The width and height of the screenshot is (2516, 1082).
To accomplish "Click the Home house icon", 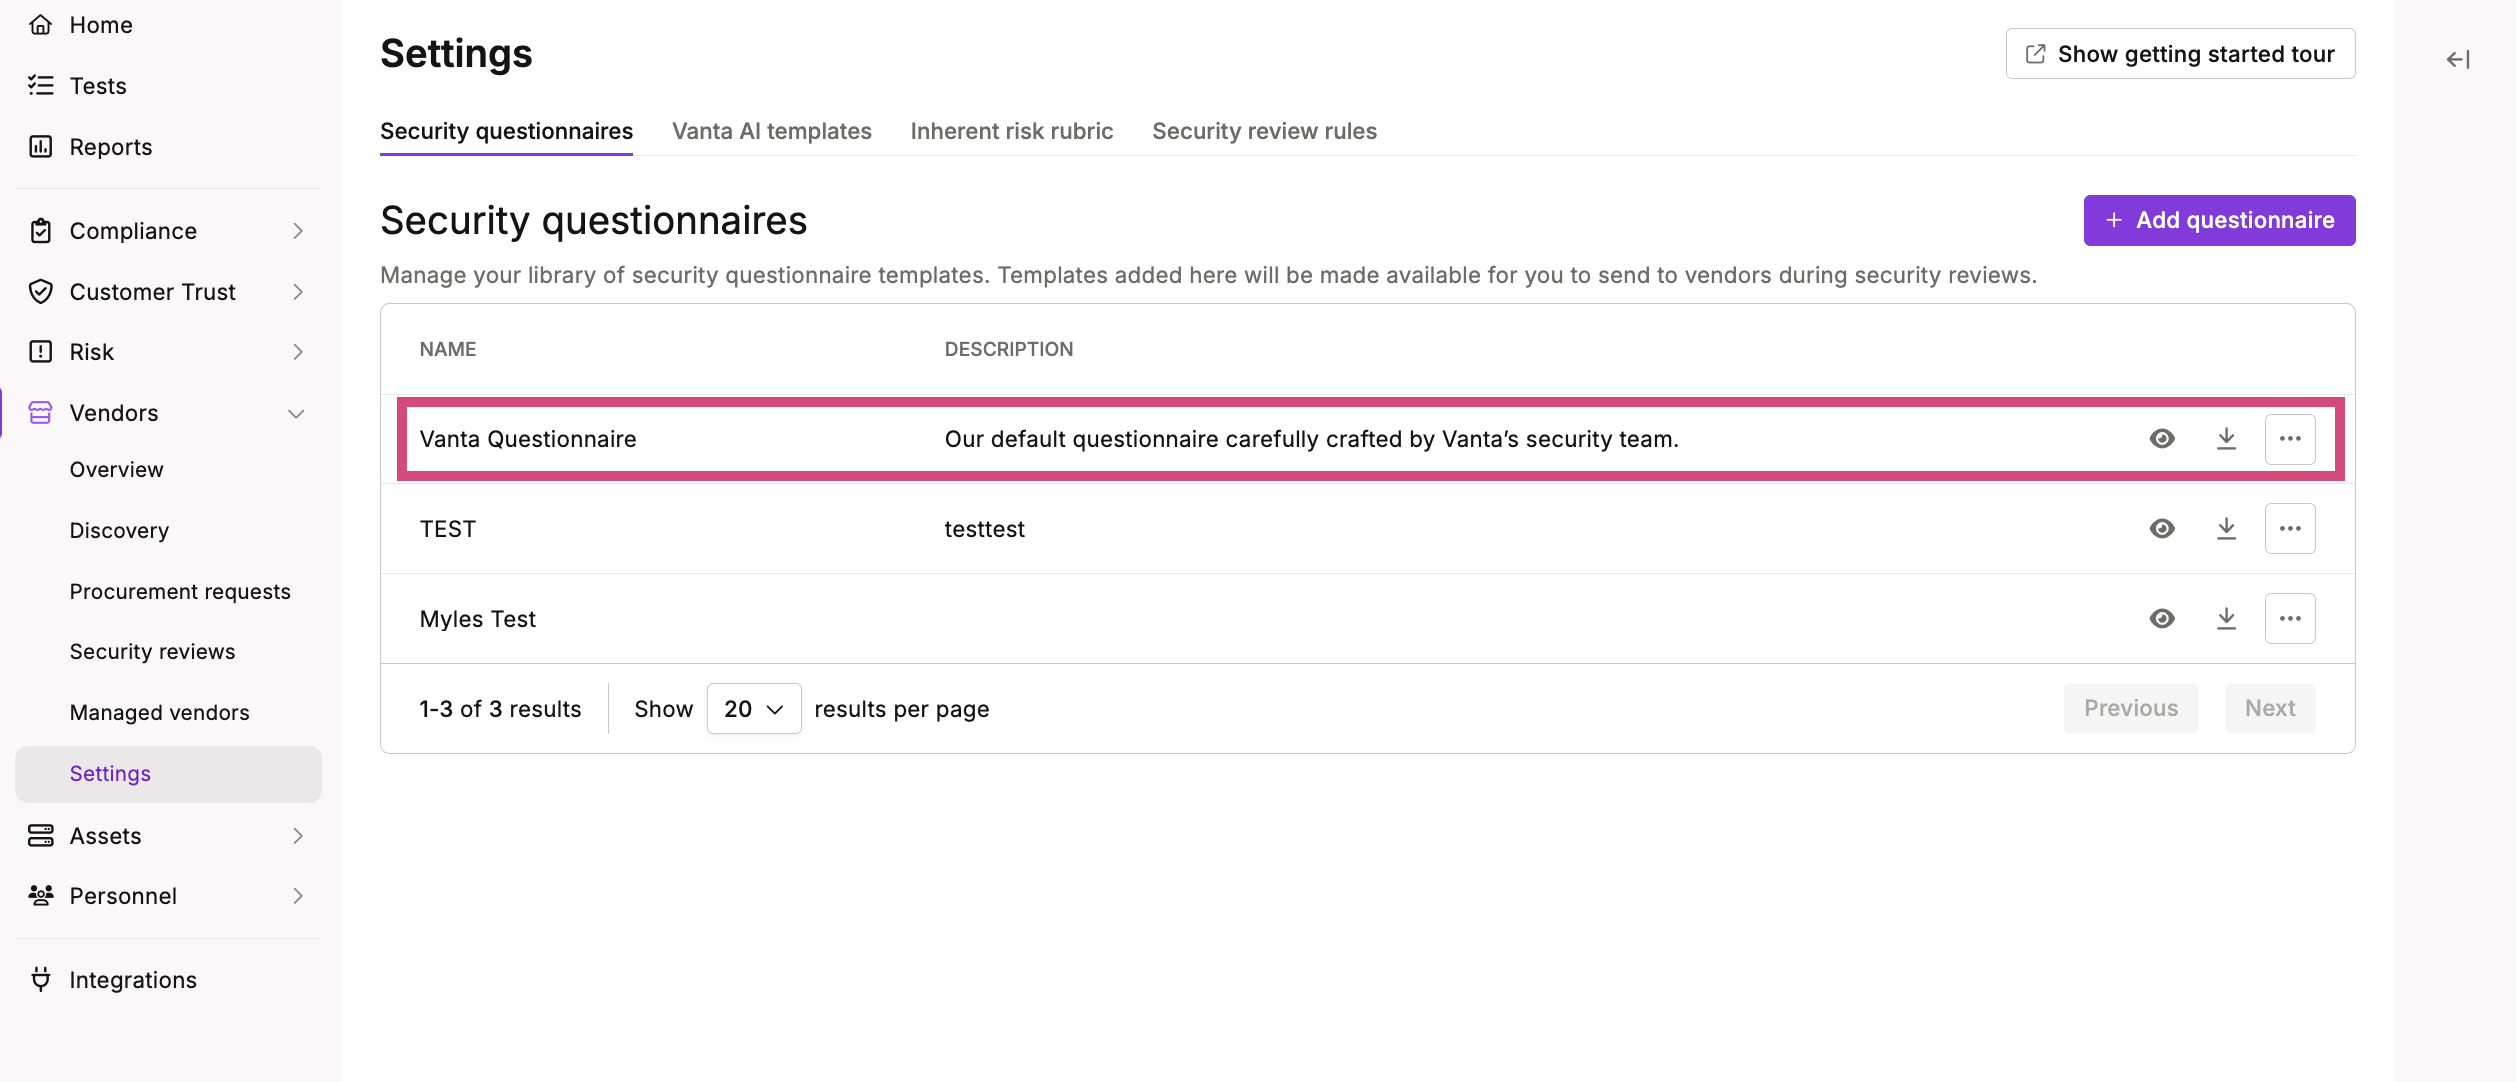I will (x=40, y=25).
